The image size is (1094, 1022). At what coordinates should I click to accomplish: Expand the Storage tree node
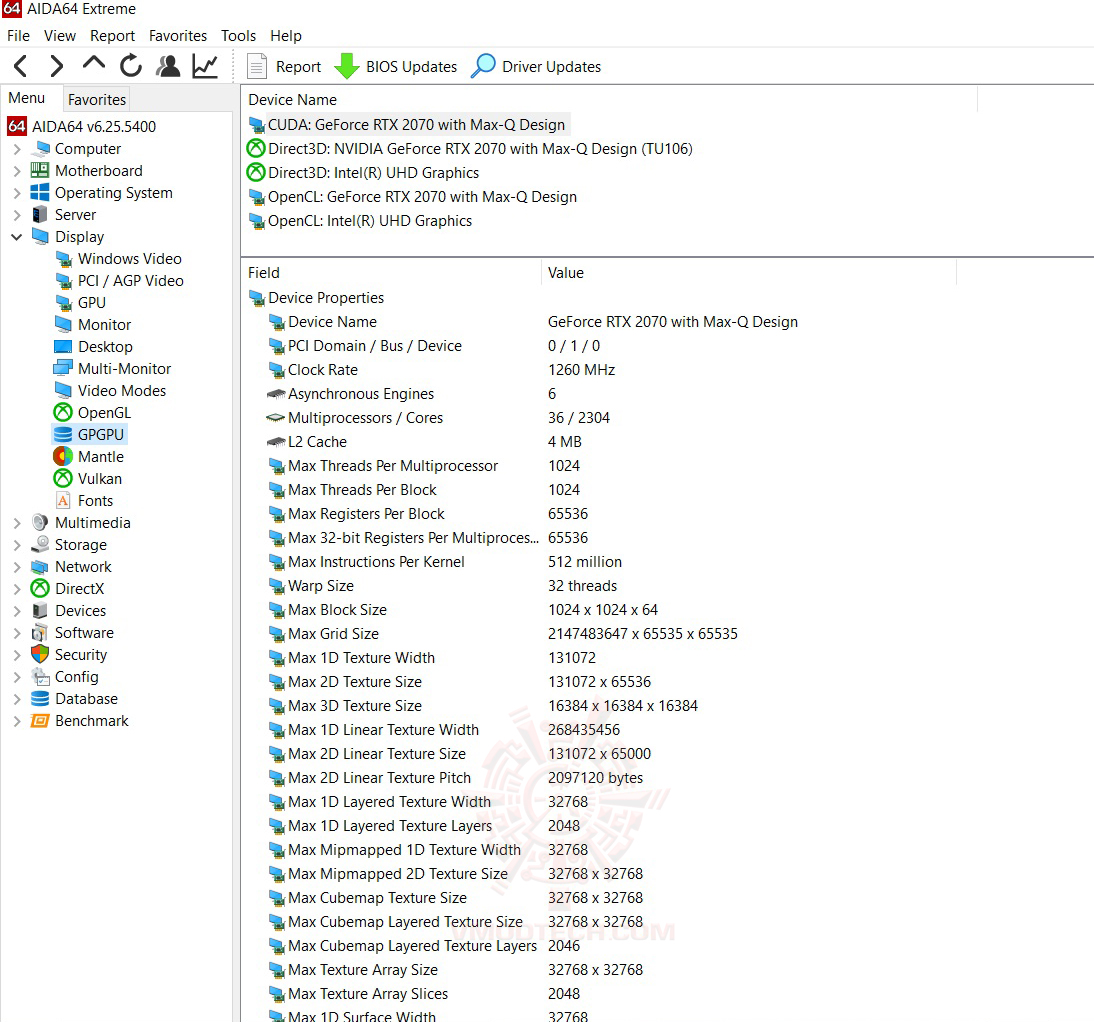pos(17,545)
